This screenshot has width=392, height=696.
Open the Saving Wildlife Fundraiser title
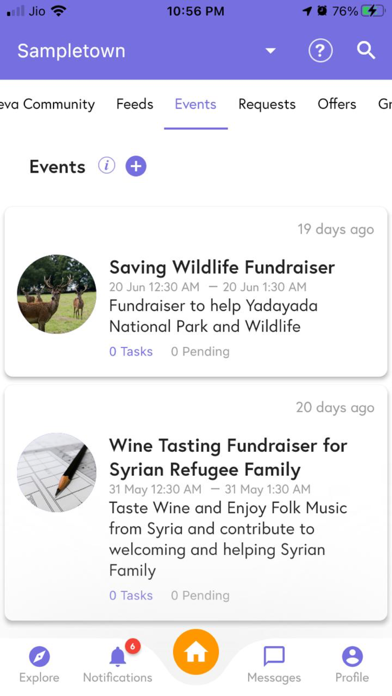click(222, 267)
